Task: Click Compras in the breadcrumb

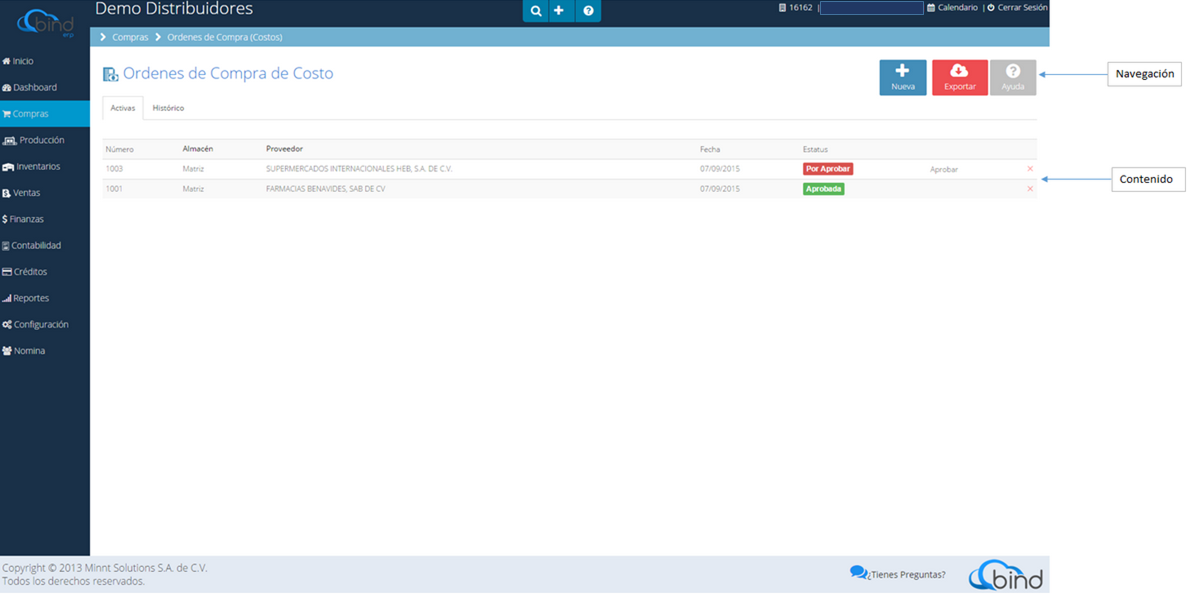Action: [x=130, y=37]
